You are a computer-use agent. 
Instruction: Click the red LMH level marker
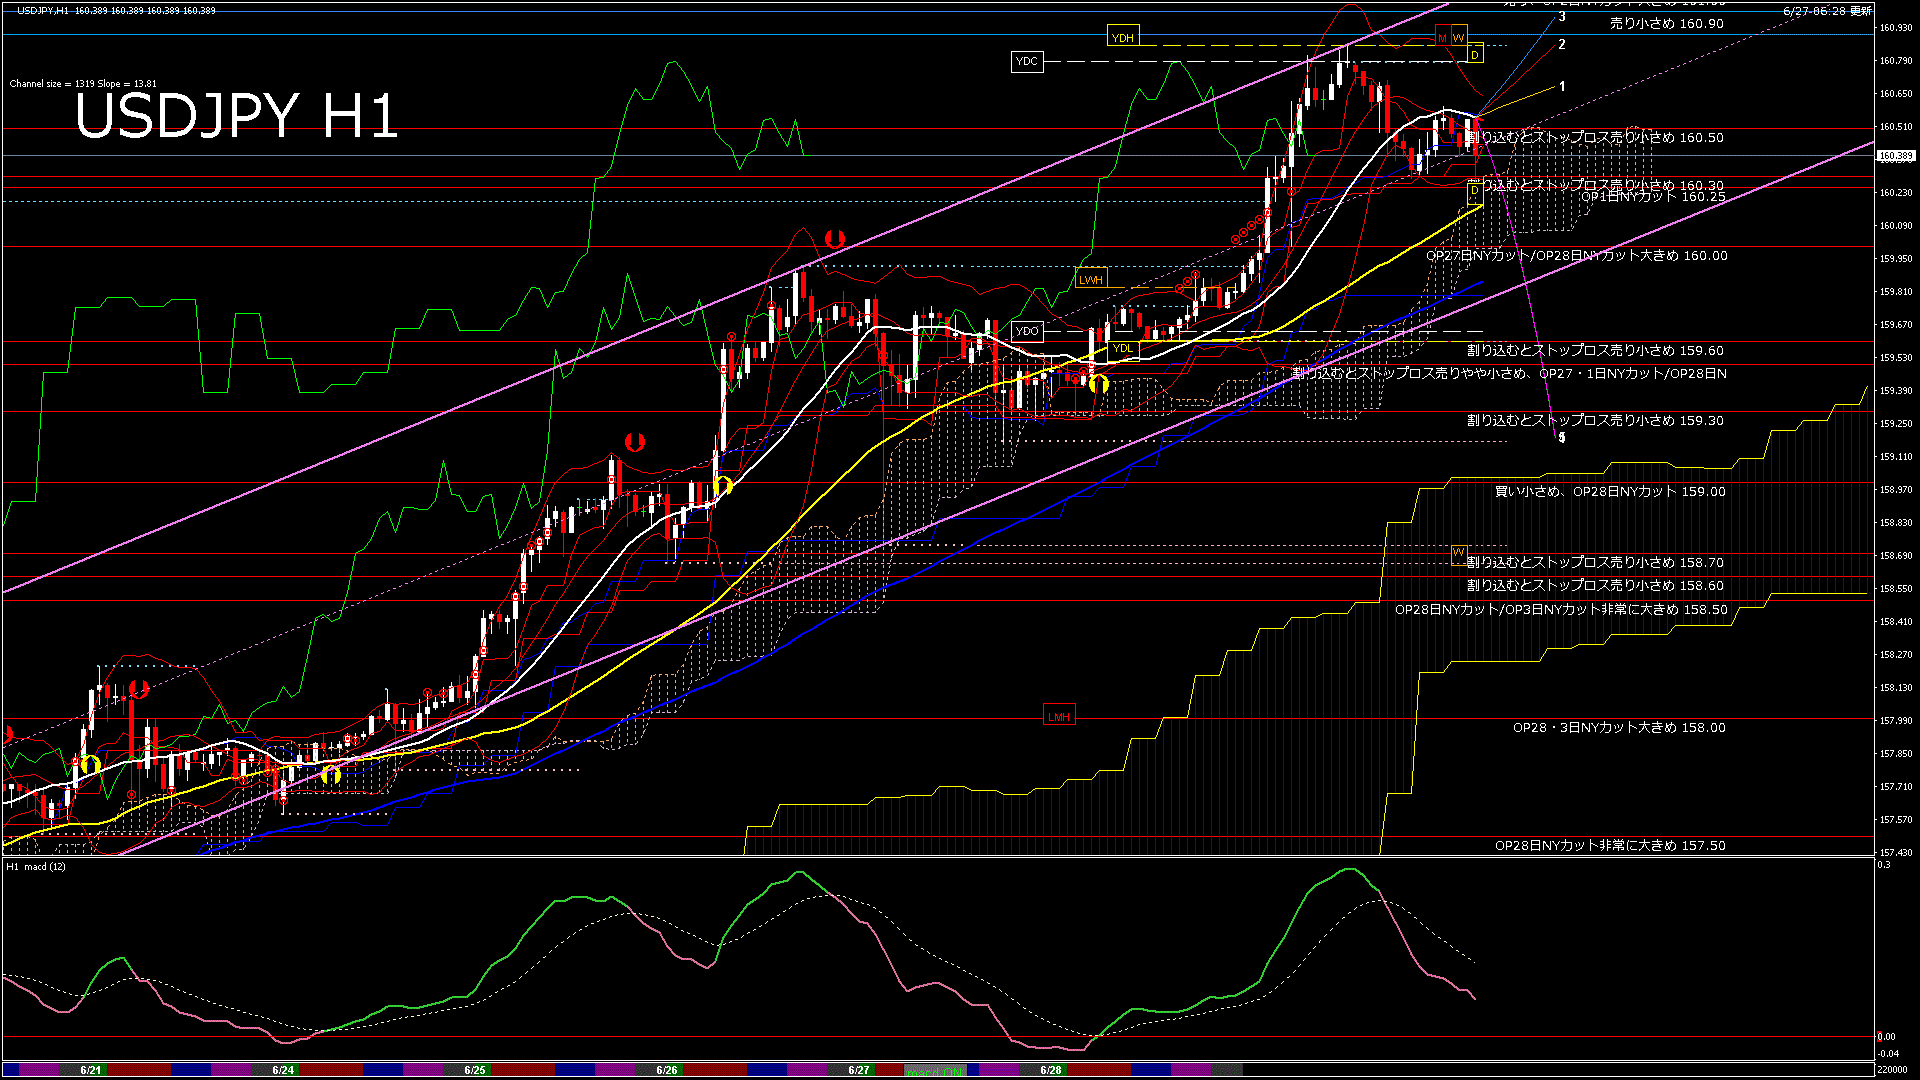(1059, 716)
